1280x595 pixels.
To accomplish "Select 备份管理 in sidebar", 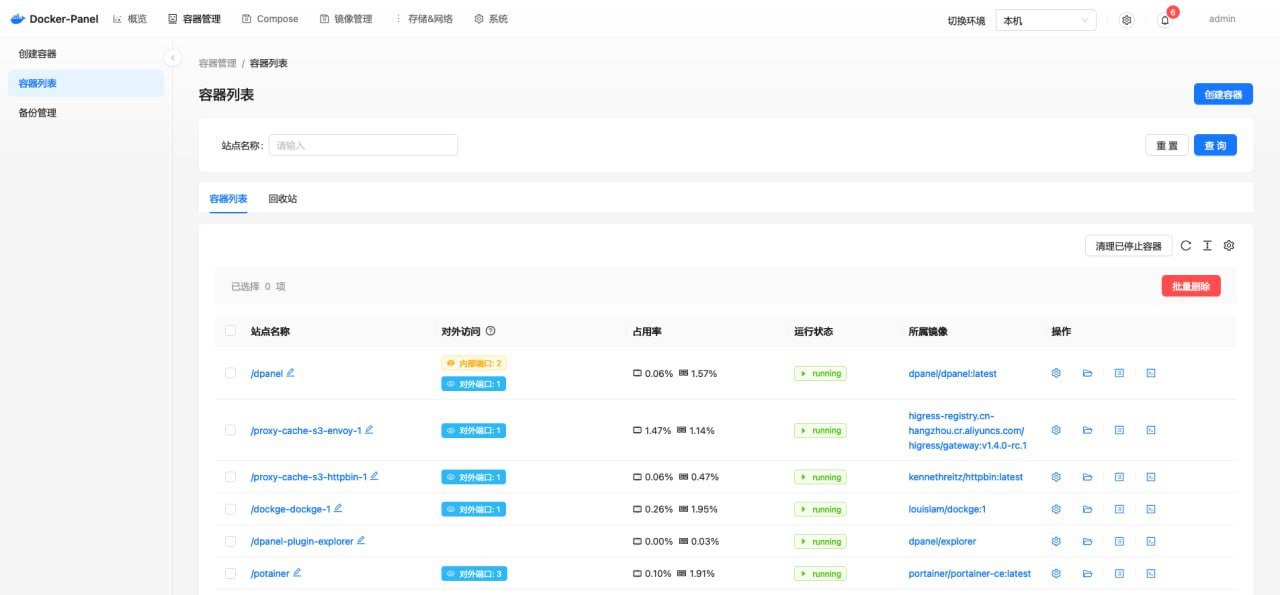I will point(86,113).
